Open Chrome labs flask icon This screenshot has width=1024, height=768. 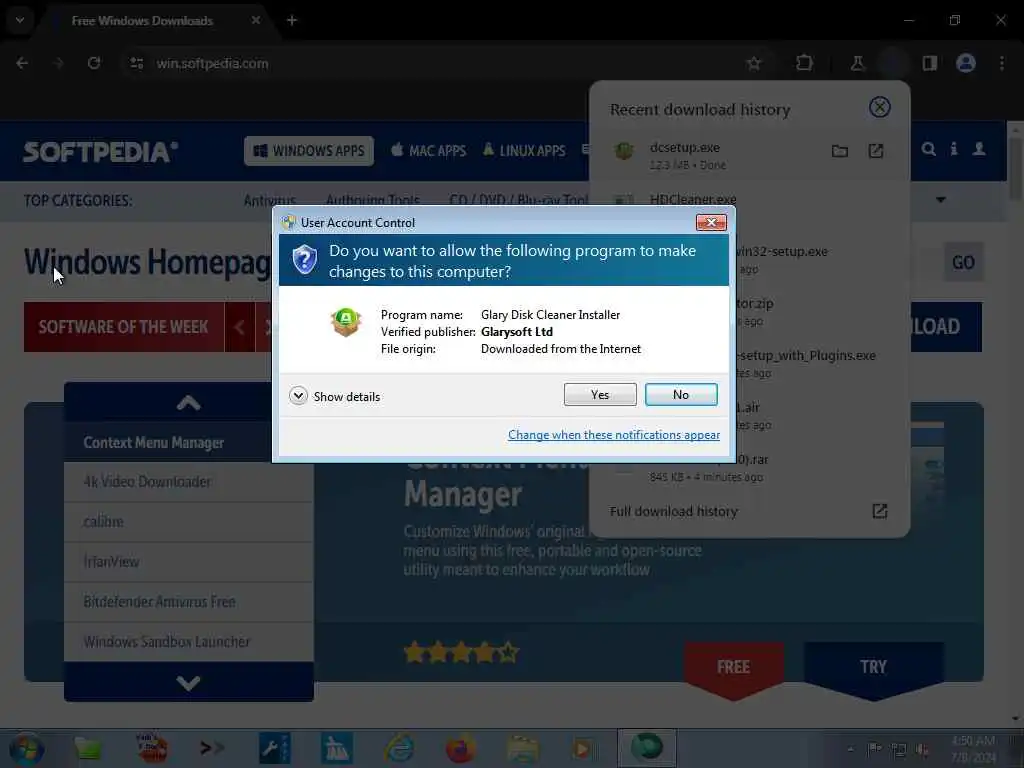pyautogui.click(x=857, y=63)
